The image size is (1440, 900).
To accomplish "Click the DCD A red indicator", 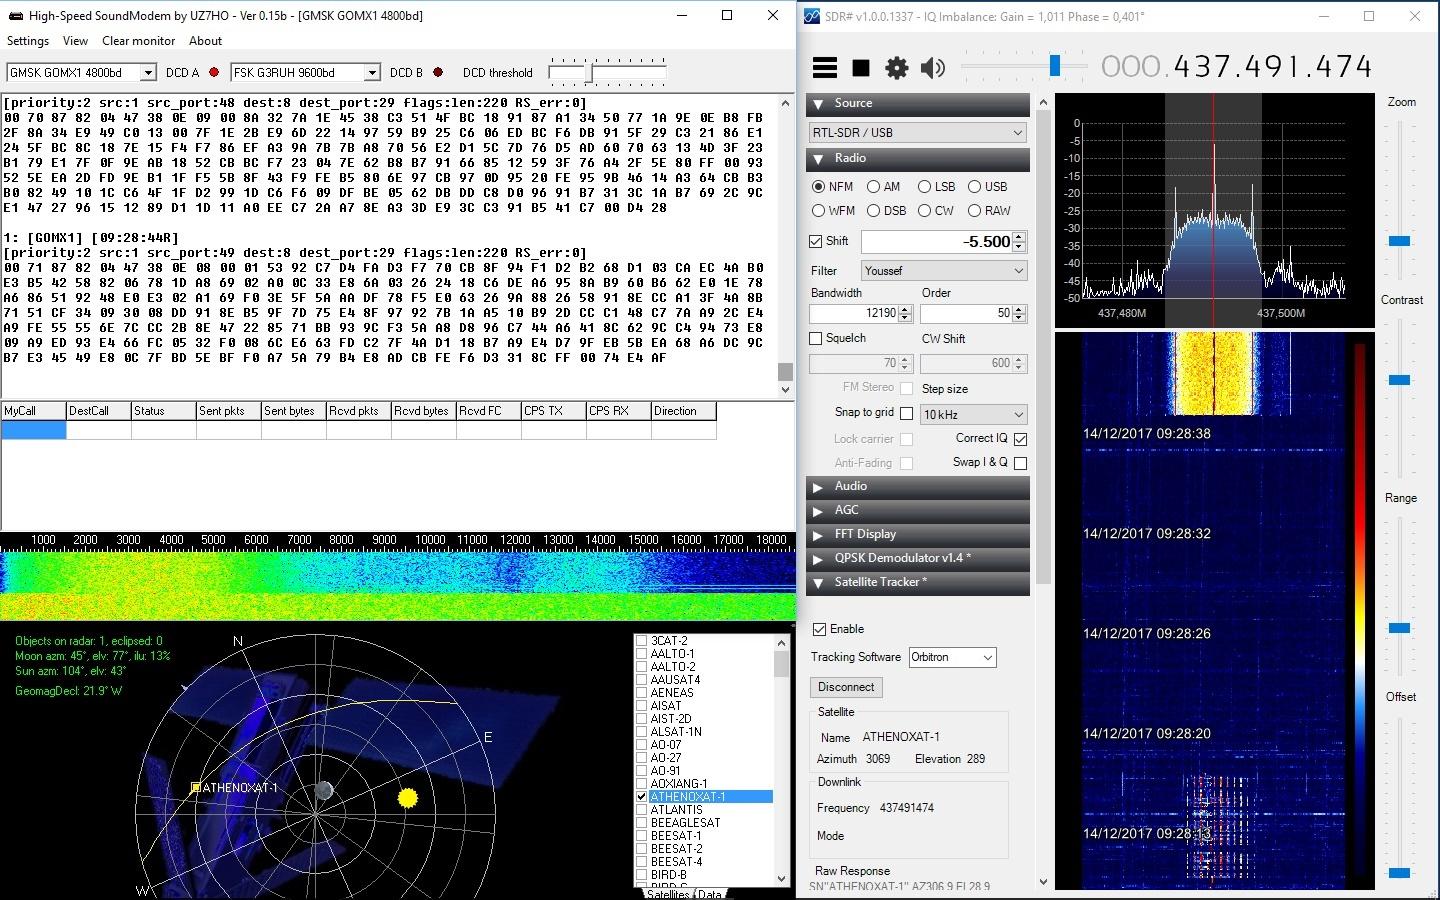I will (214, 72).
